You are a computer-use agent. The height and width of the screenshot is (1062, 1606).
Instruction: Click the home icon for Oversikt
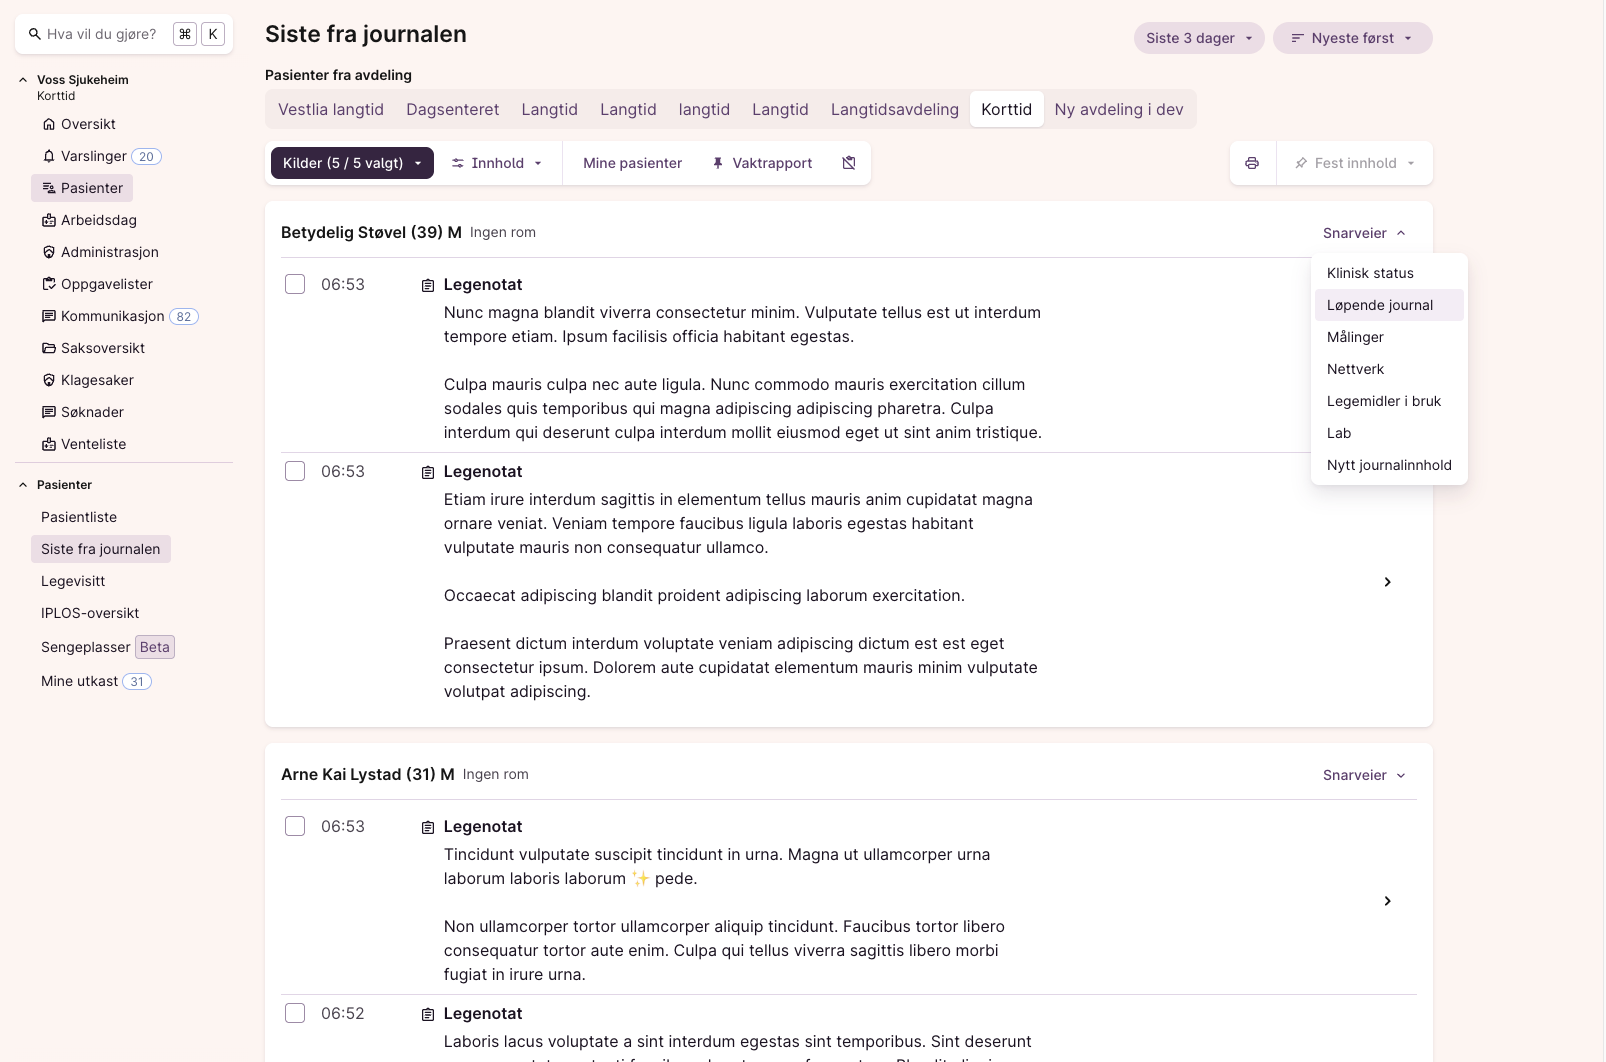[49, 124]
